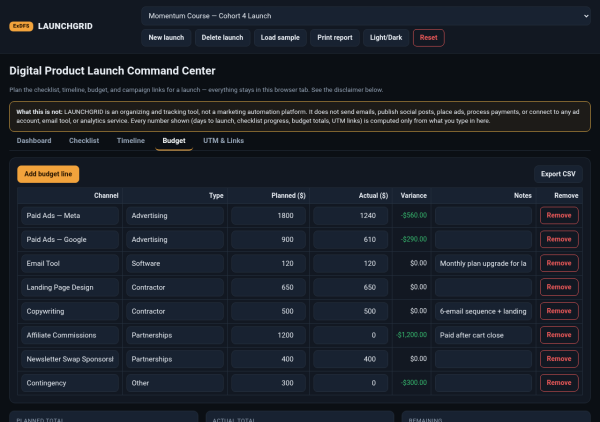Click the ExDFS logo badge

[x=21, y=26]
